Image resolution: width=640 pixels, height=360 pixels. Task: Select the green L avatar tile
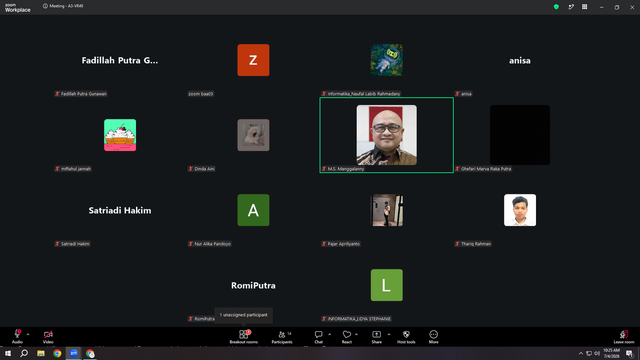[x=387, y=285]
